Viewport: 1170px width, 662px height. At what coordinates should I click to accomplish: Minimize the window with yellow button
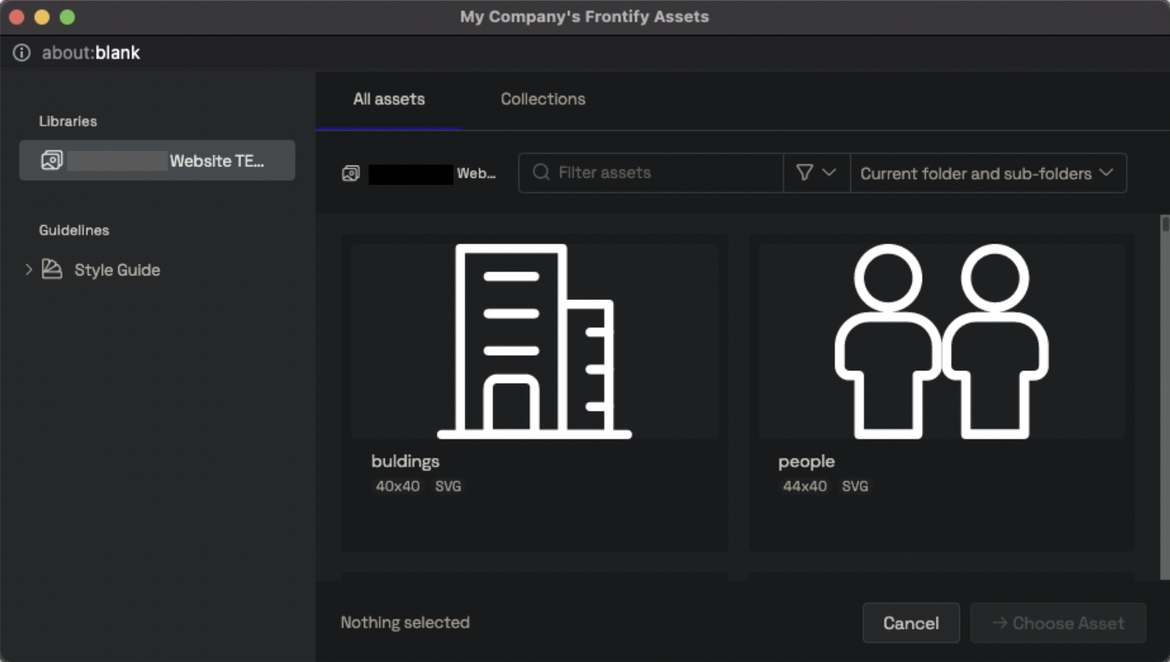tap(42, 16)
